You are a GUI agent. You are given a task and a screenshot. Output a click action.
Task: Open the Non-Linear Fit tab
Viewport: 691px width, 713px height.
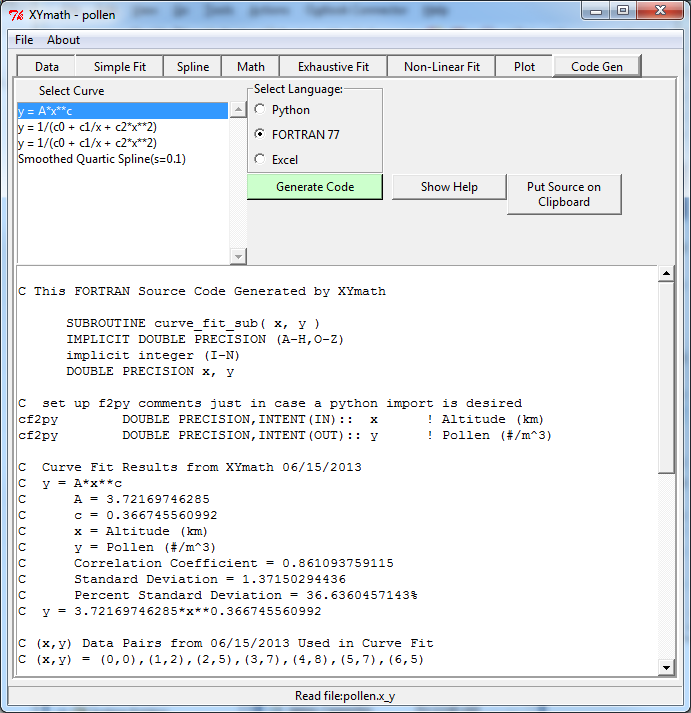pyautogui.click(x=442, y=67)
